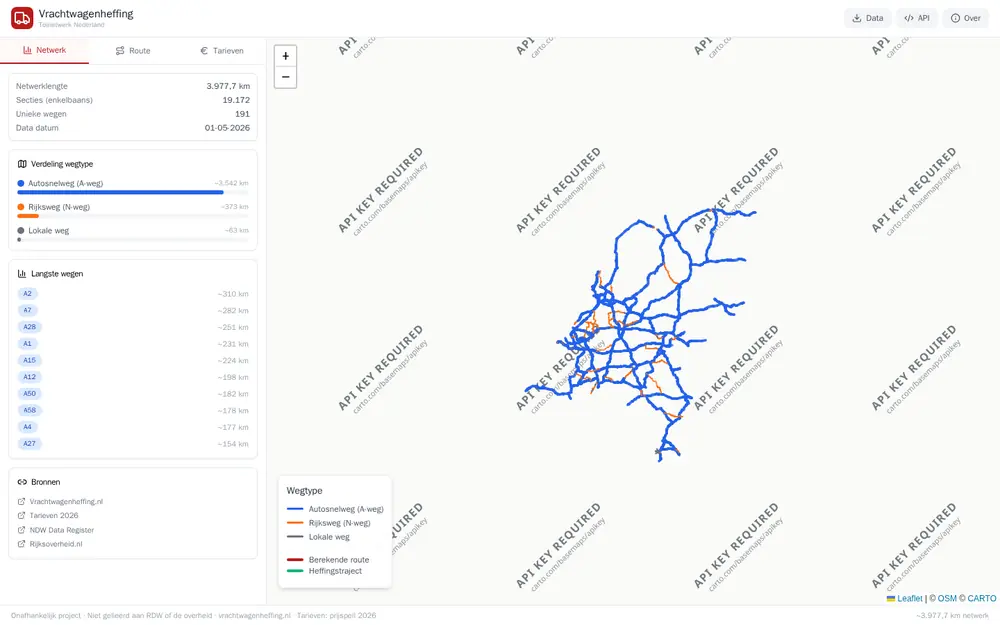Switch to the Tarieven tab

point(221,50)
